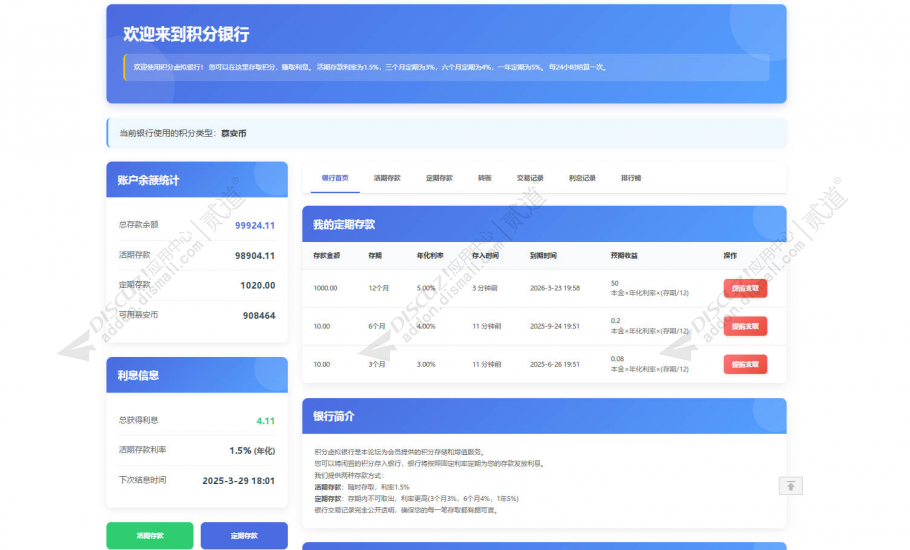Click the 账户余额统计 panel header
The height and width of the screenshot is (550, 910).
click(197, 180)
